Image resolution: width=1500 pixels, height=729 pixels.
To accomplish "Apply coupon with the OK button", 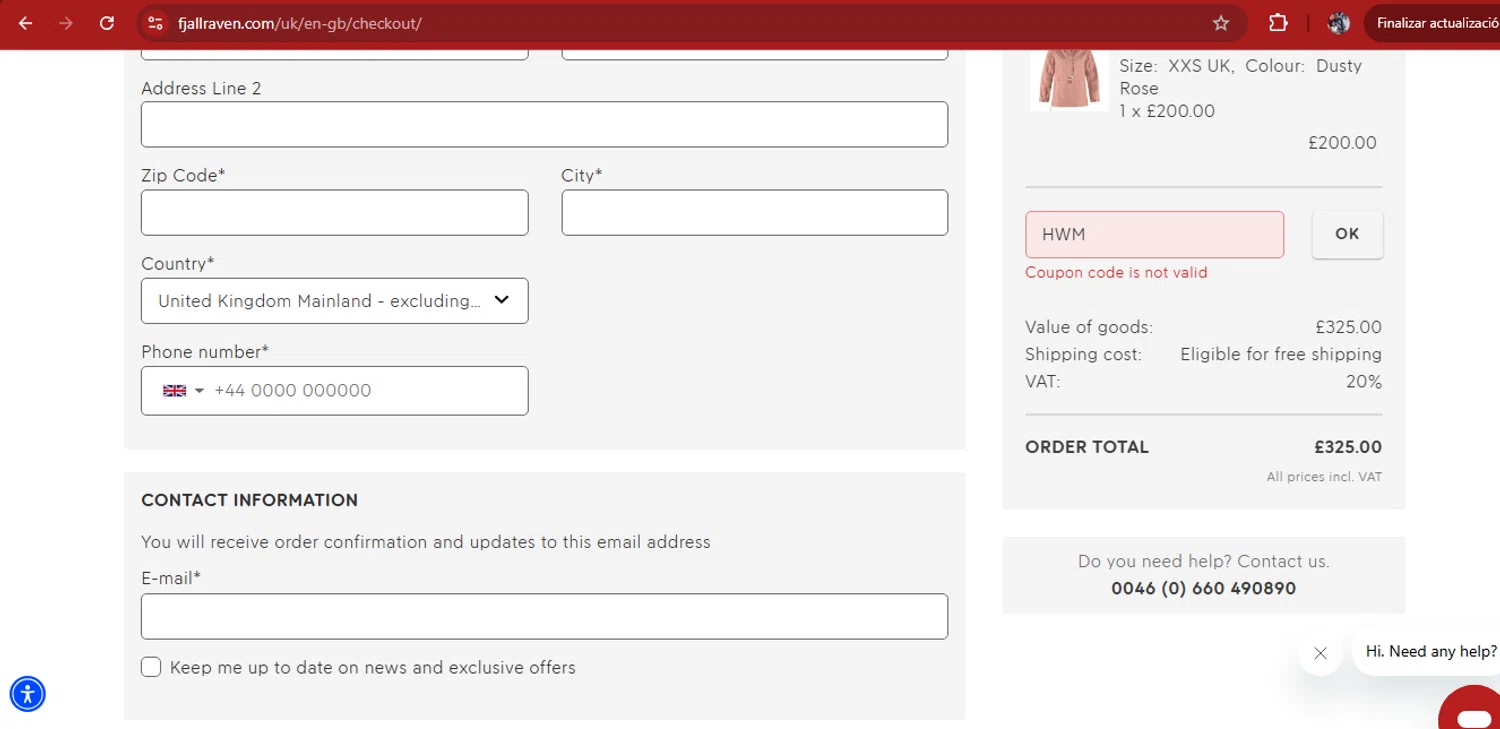I will click(x=1347, y=234).
